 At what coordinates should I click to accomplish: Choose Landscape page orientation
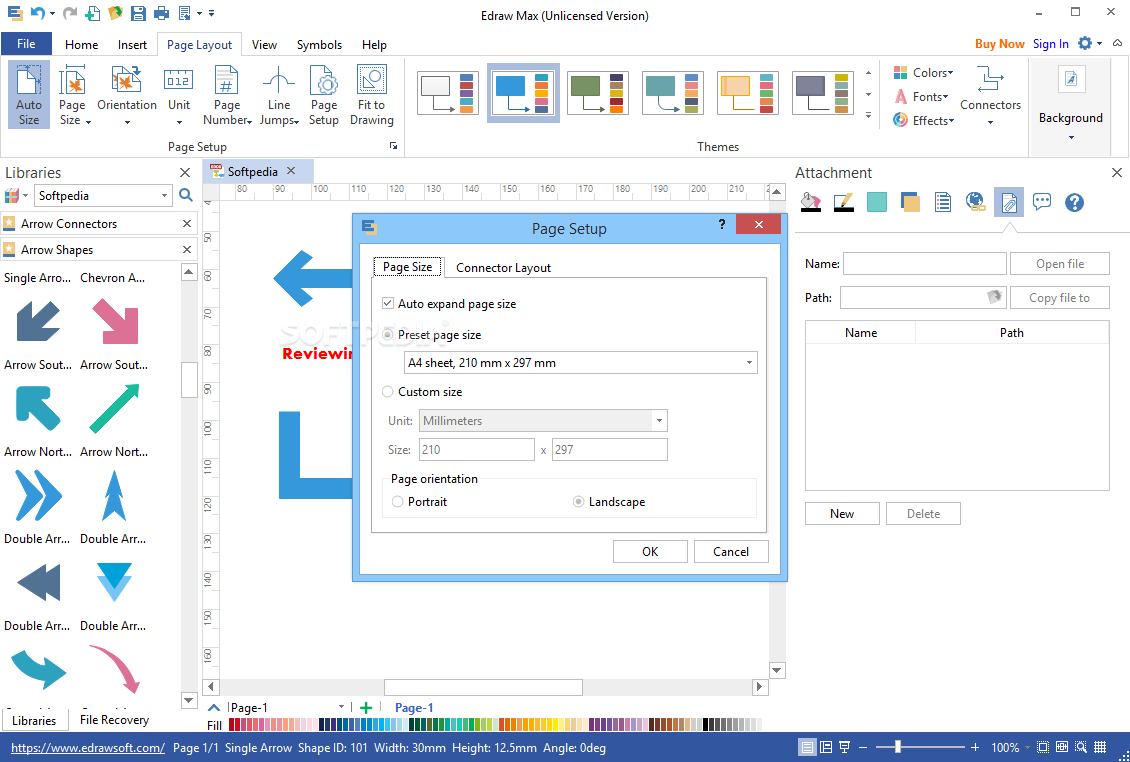(x=578, y=502)
